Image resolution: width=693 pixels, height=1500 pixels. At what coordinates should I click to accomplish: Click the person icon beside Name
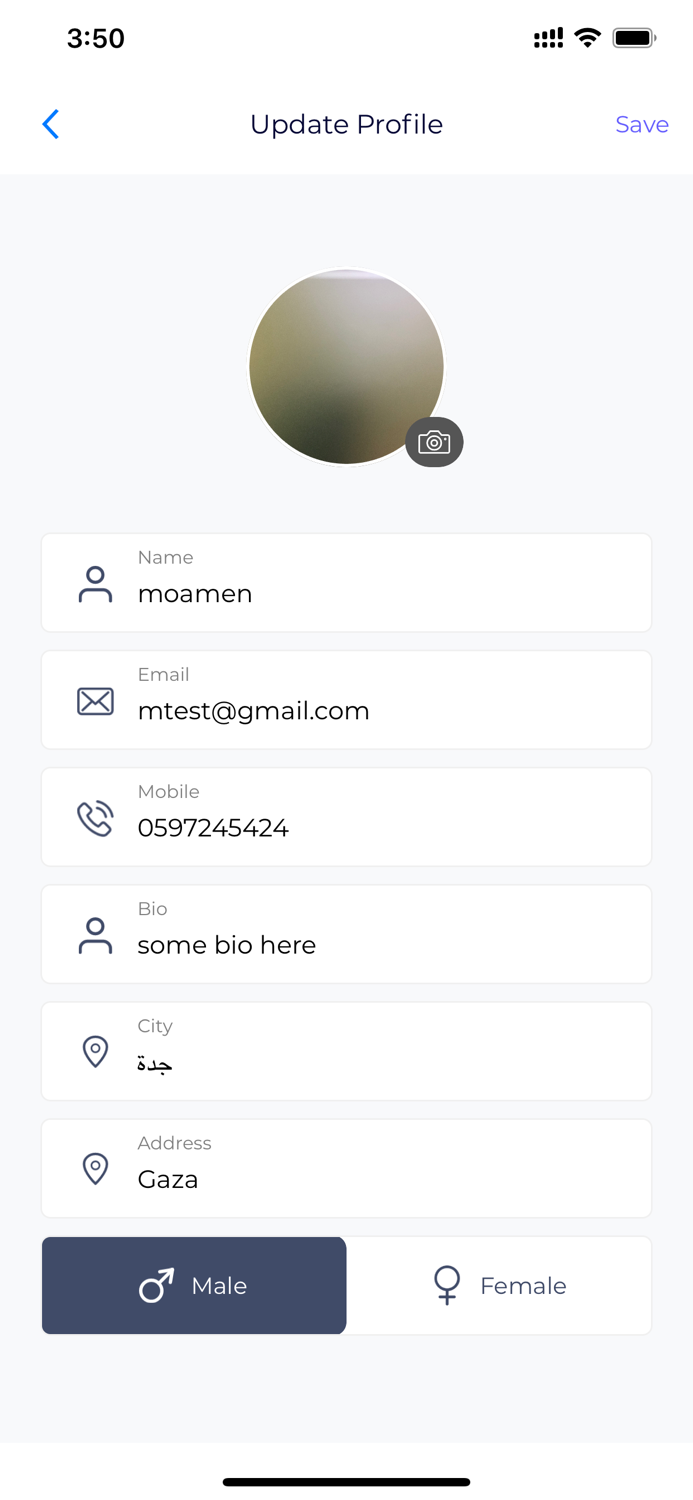click(x=95, y=584)
